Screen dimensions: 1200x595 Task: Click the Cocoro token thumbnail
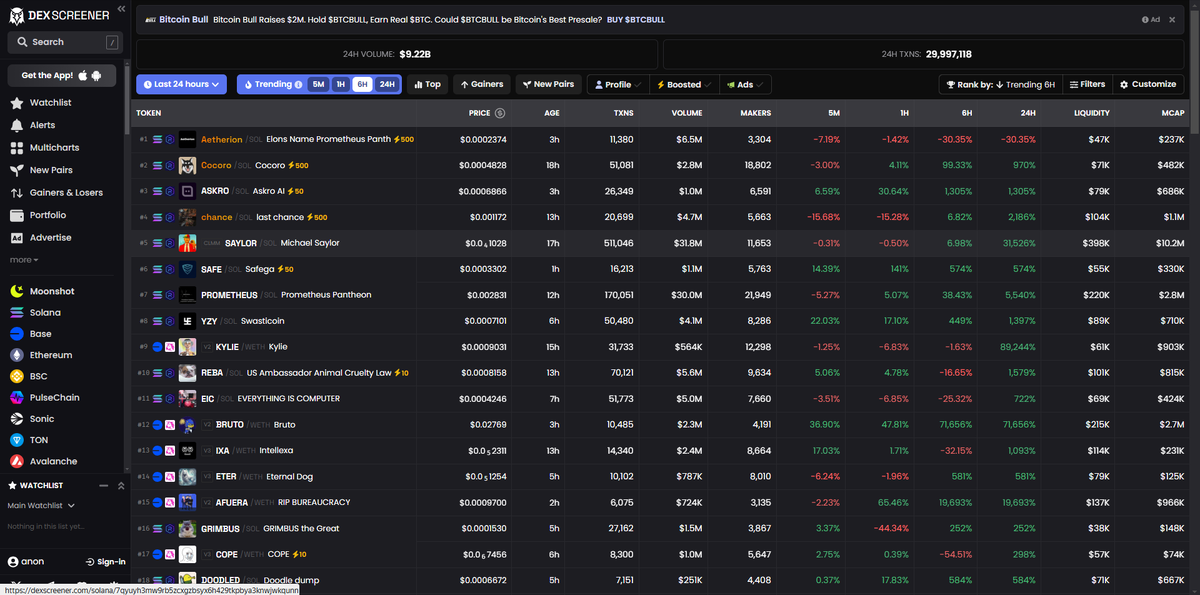188,165
